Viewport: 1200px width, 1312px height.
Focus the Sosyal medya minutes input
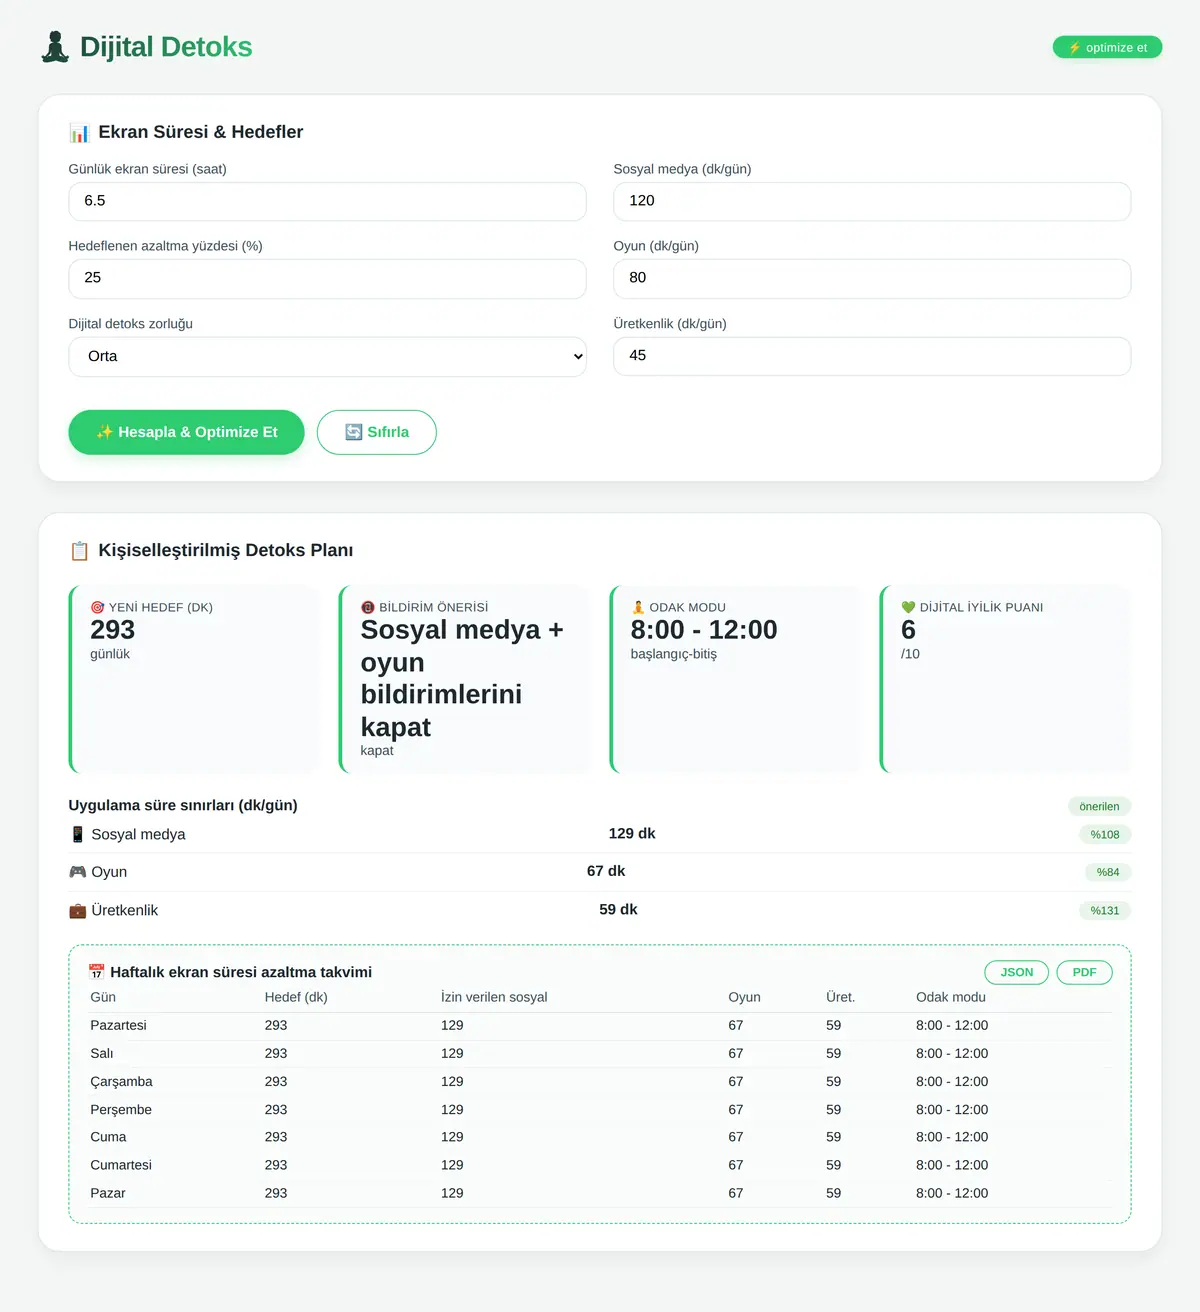[x=872, y=201]
